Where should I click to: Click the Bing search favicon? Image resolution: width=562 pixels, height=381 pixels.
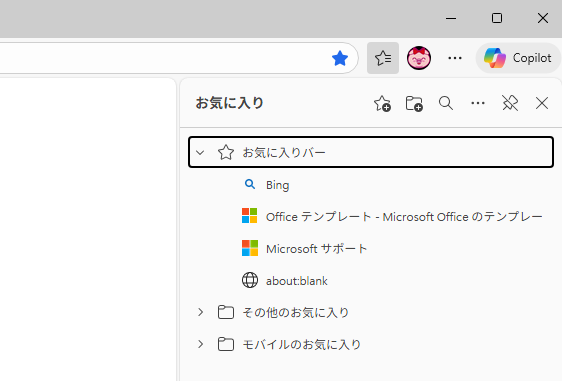coord(250,184)
